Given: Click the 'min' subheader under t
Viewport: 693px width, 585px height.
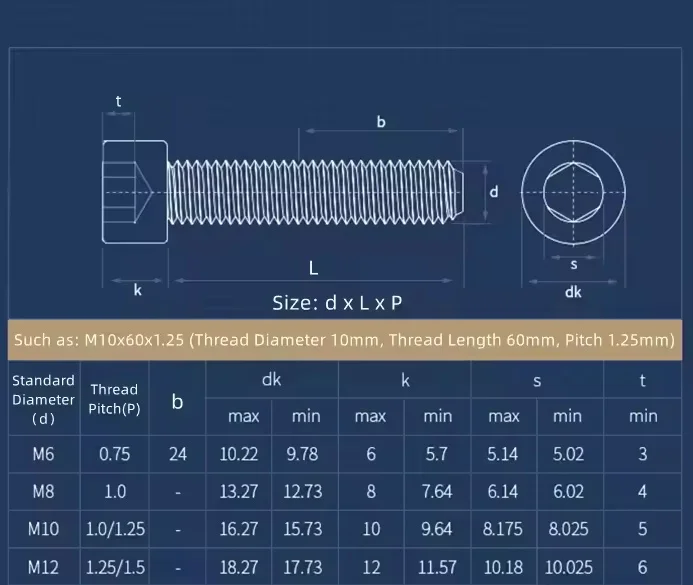Looking at the screenshot, I should (x=643, y=416).
